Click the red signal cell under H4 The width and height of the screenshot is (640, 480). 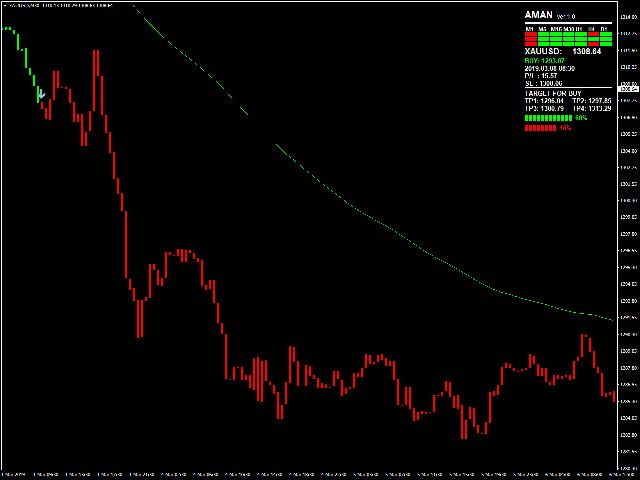click(594, 35)
